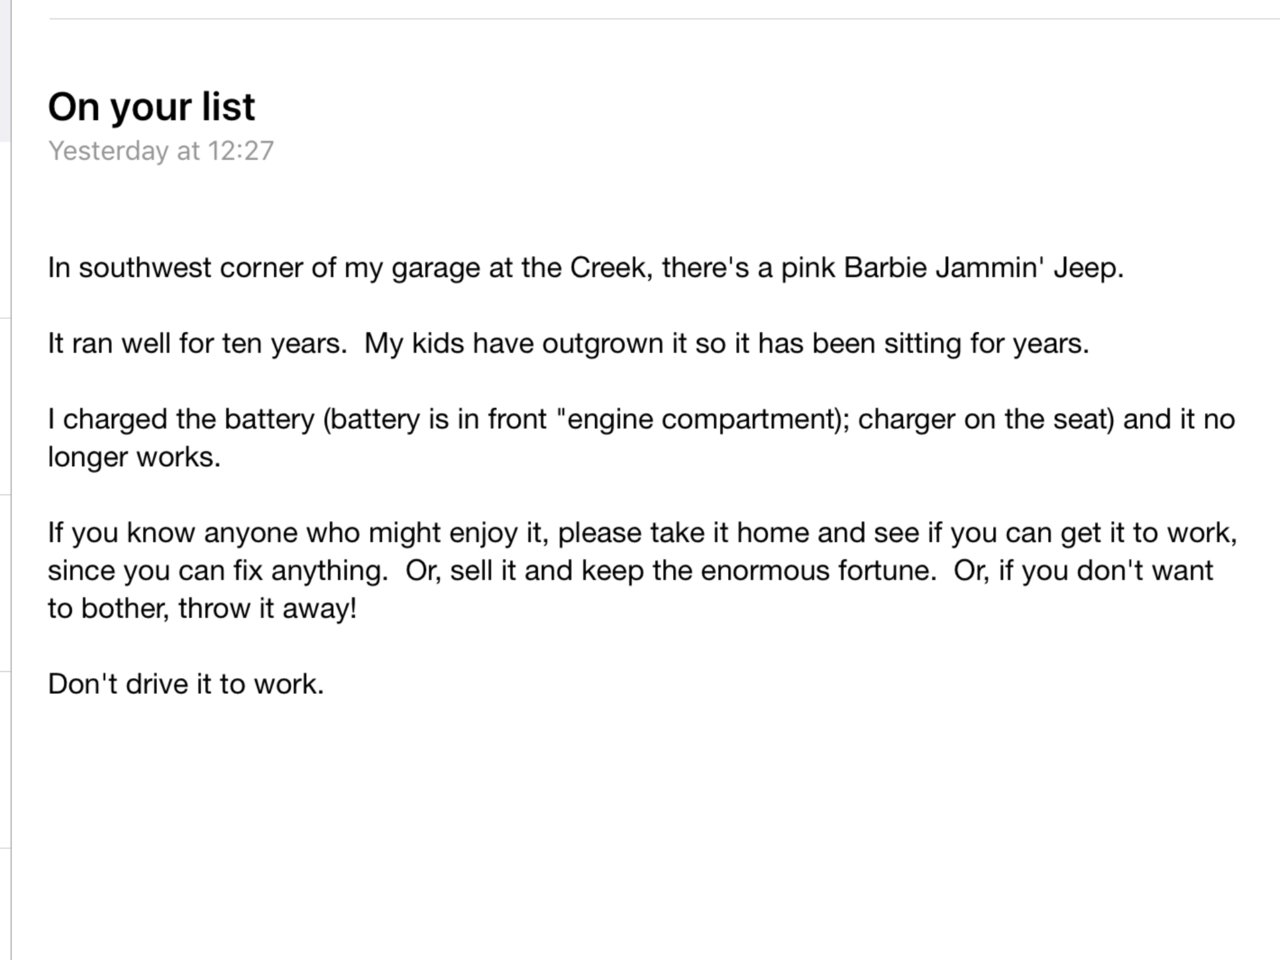Click the thin divider line above the title
1280x960 pixels.
(664, 19)
